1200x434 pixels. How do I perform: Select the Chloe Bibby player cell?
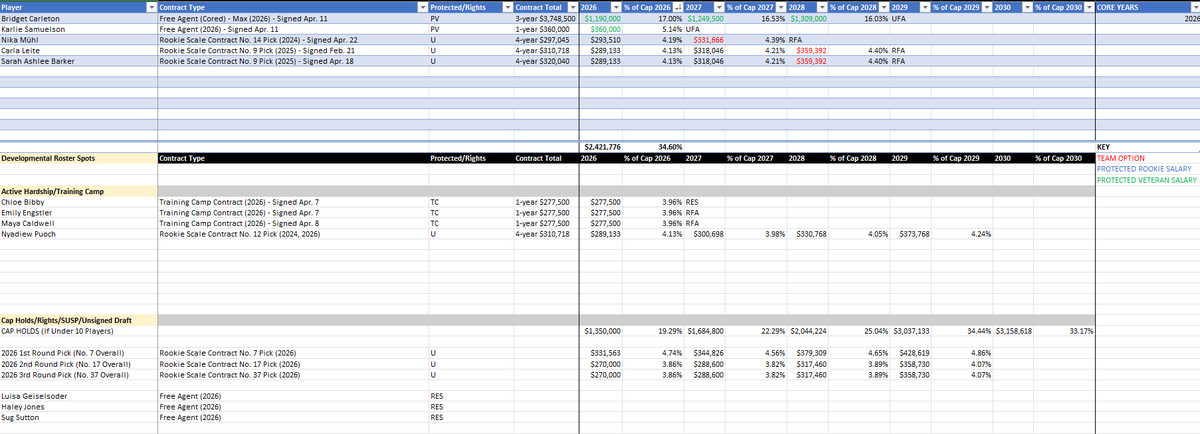click(78, 201)
